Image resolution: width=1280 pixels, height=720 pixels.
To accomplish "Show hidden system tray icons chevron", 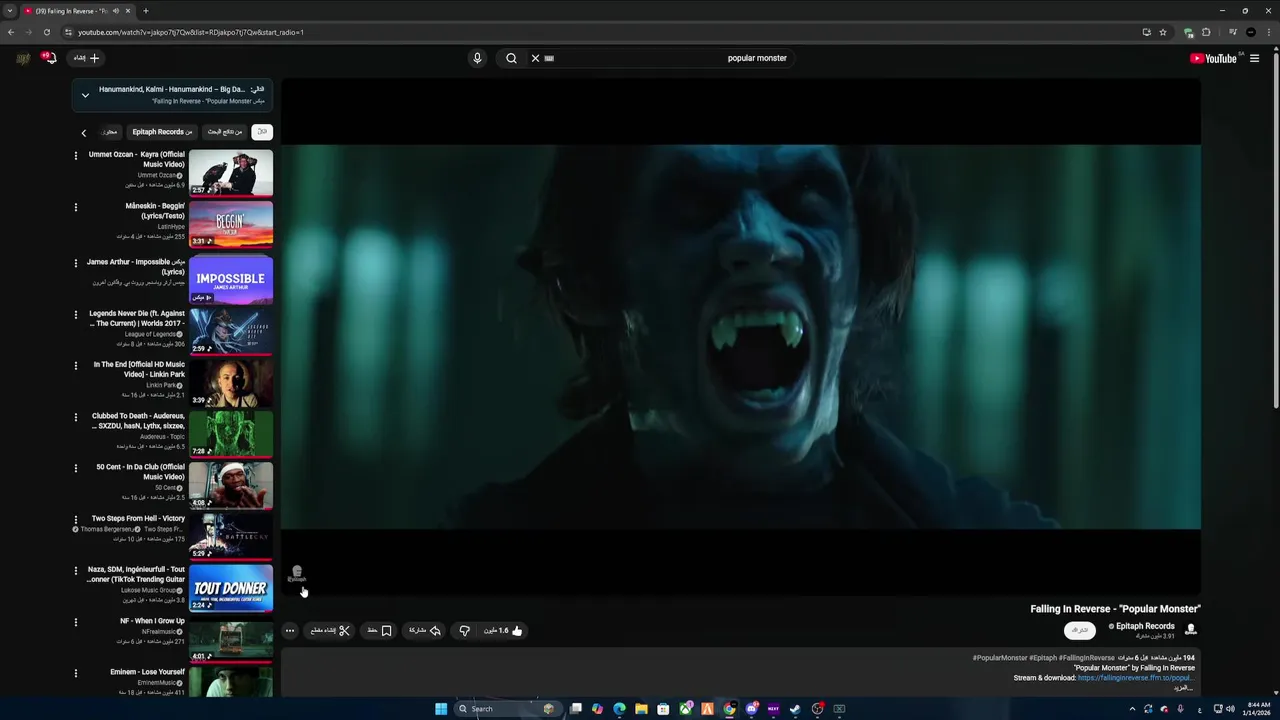I will tap(1132, 709).
